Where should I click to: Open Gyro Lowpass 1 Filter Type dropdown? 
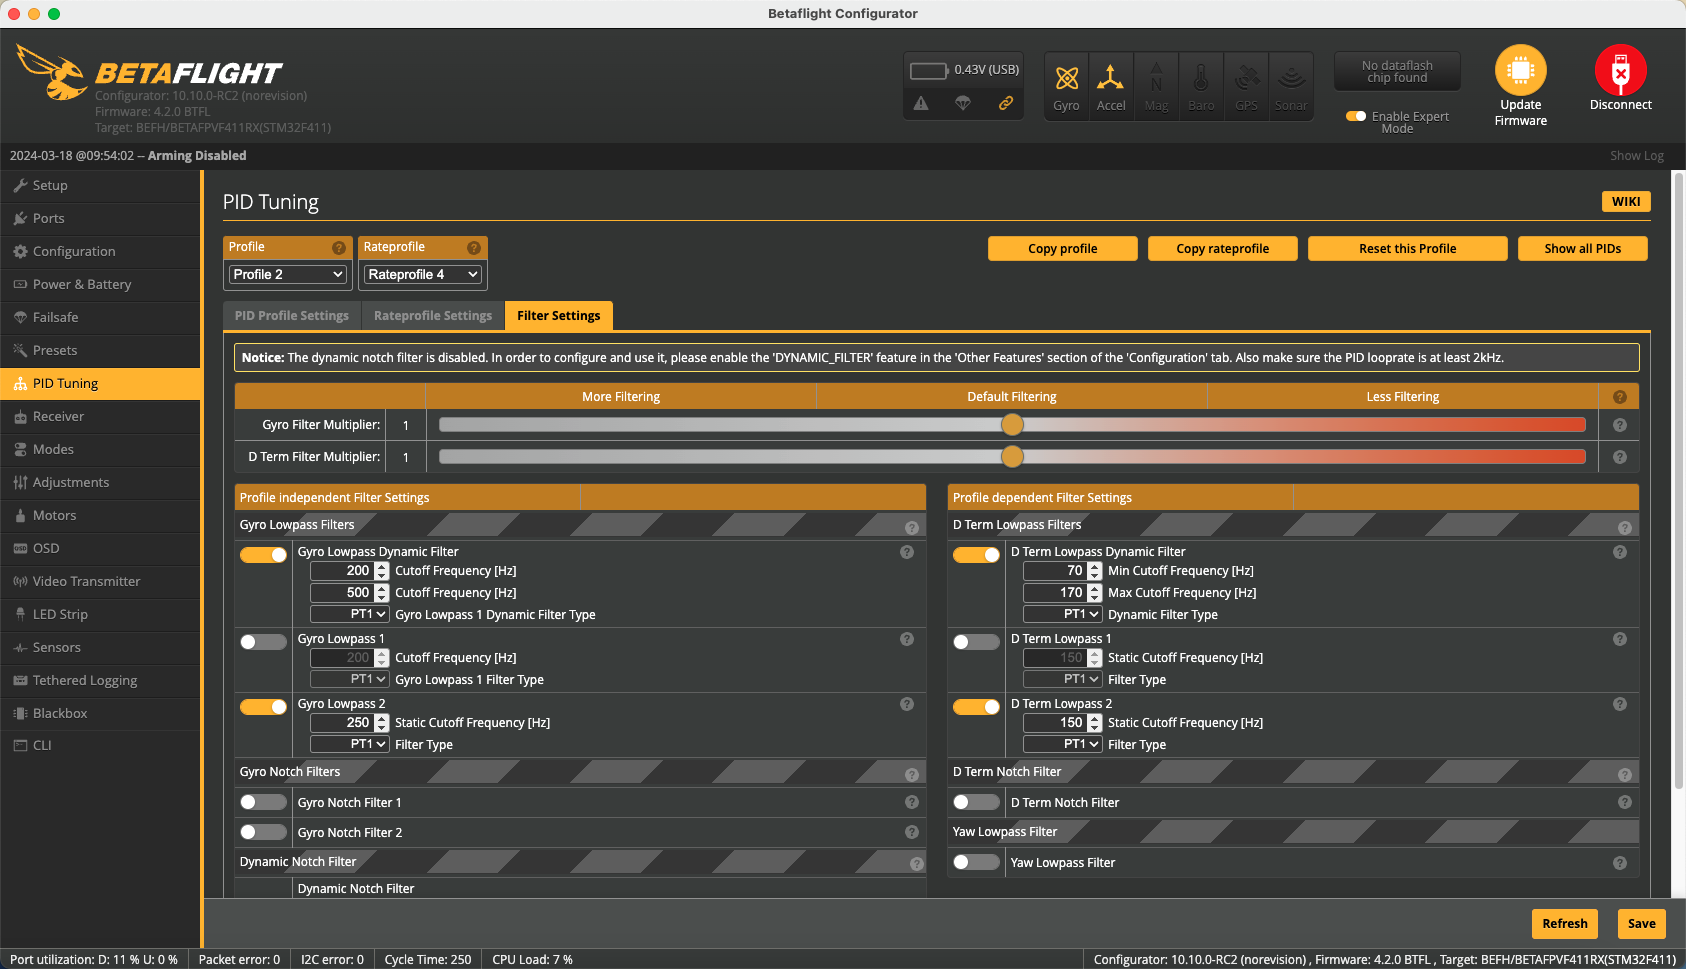[x=349, y=679]
